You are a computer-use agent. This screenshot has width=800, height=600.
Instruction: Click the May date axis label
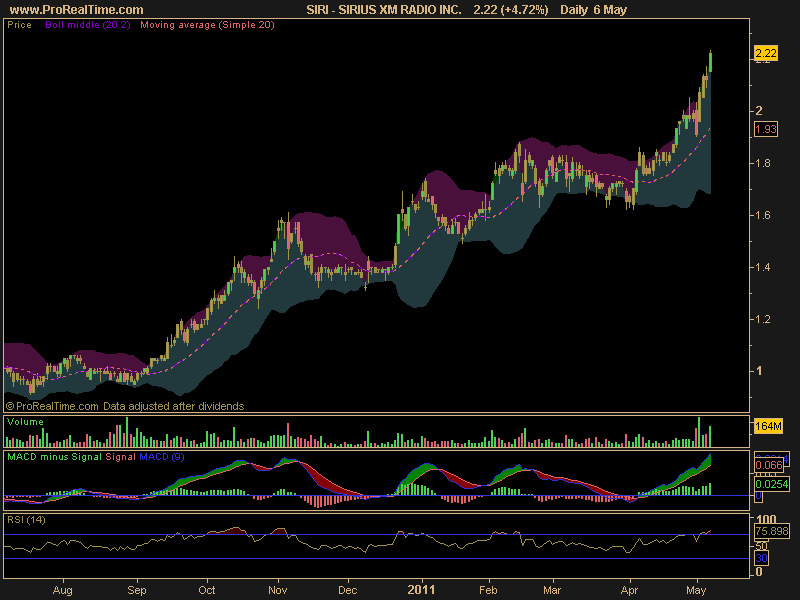click(696, 590)
